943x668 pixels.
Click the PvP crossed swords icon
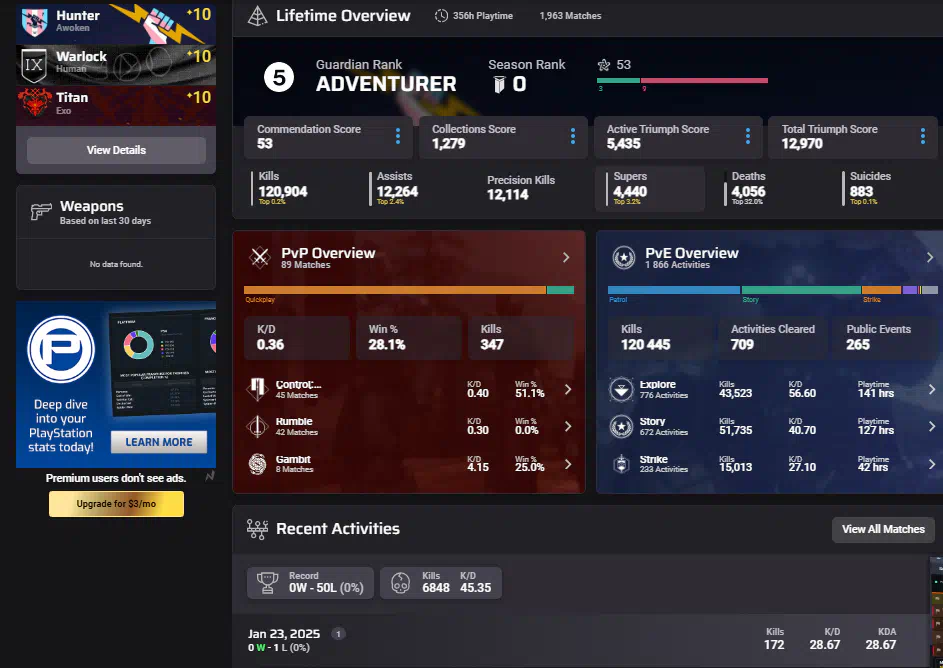260,257
